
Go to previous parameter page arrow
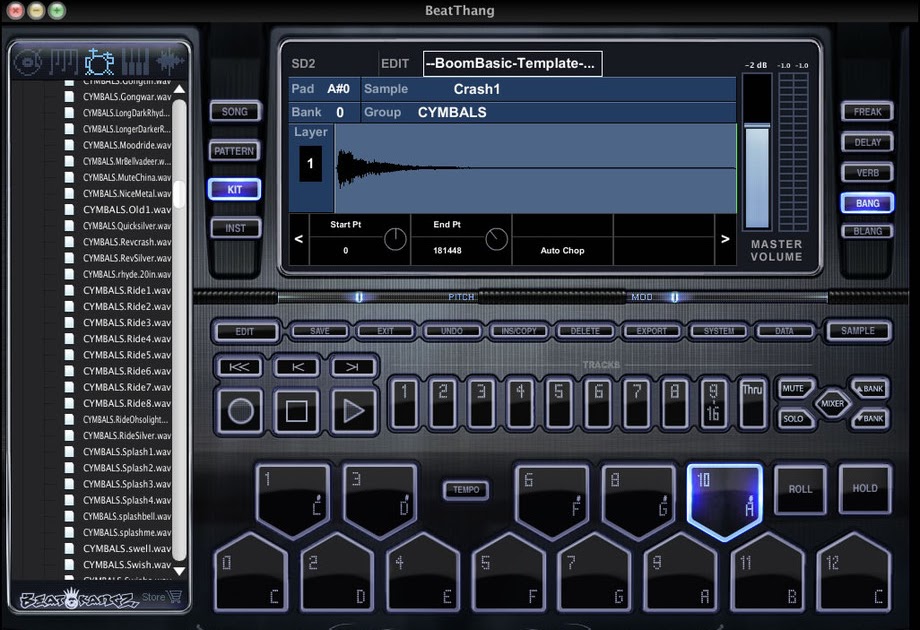pos(299,239)
